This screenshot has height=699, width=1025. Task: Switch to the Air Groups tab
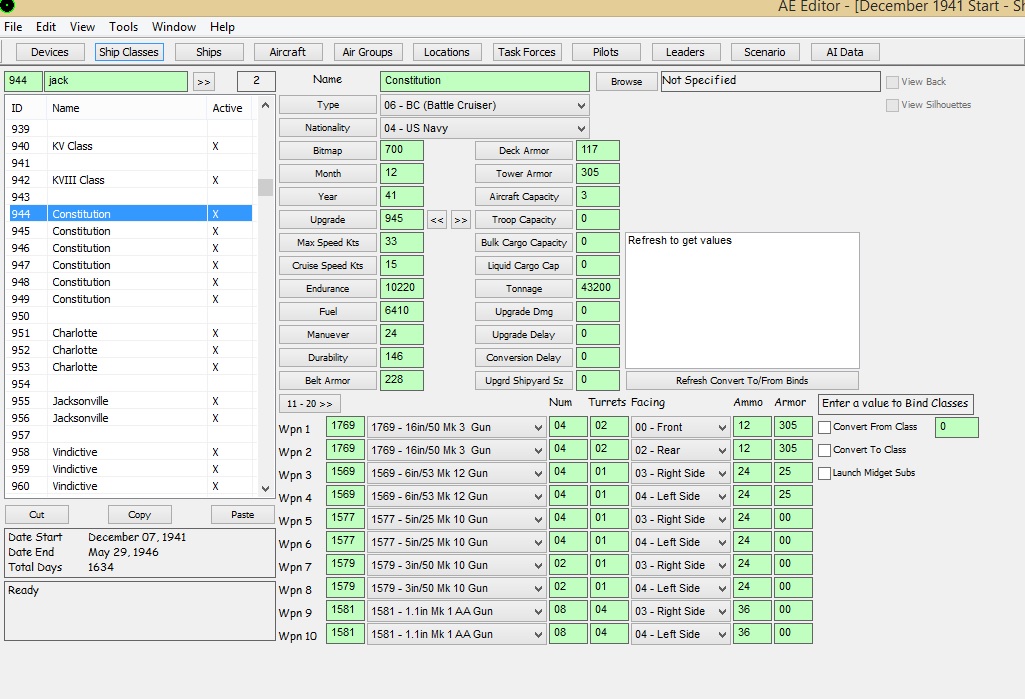point(367,52)
